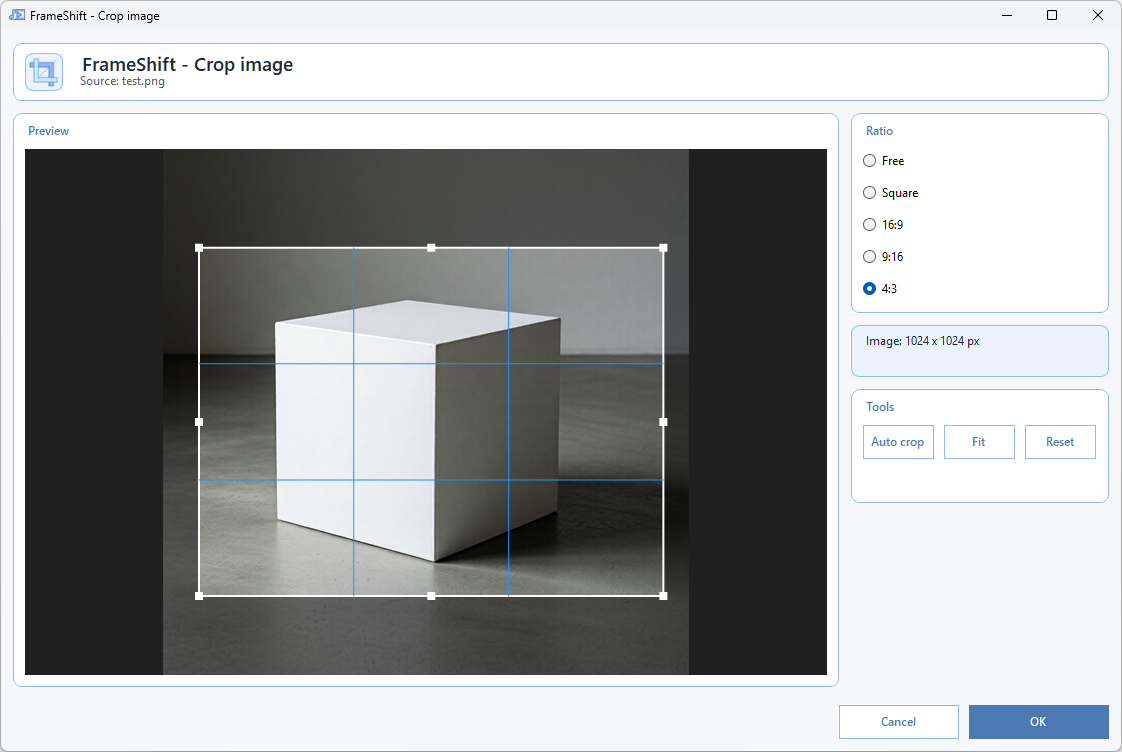Click the Fit button
This screenshot has height=752, width=1122.
979,442
